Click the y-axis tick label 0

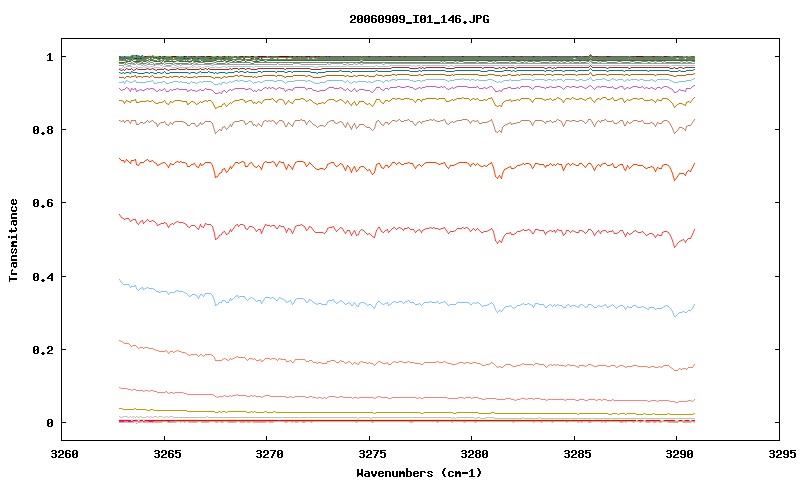pos(49,423)
